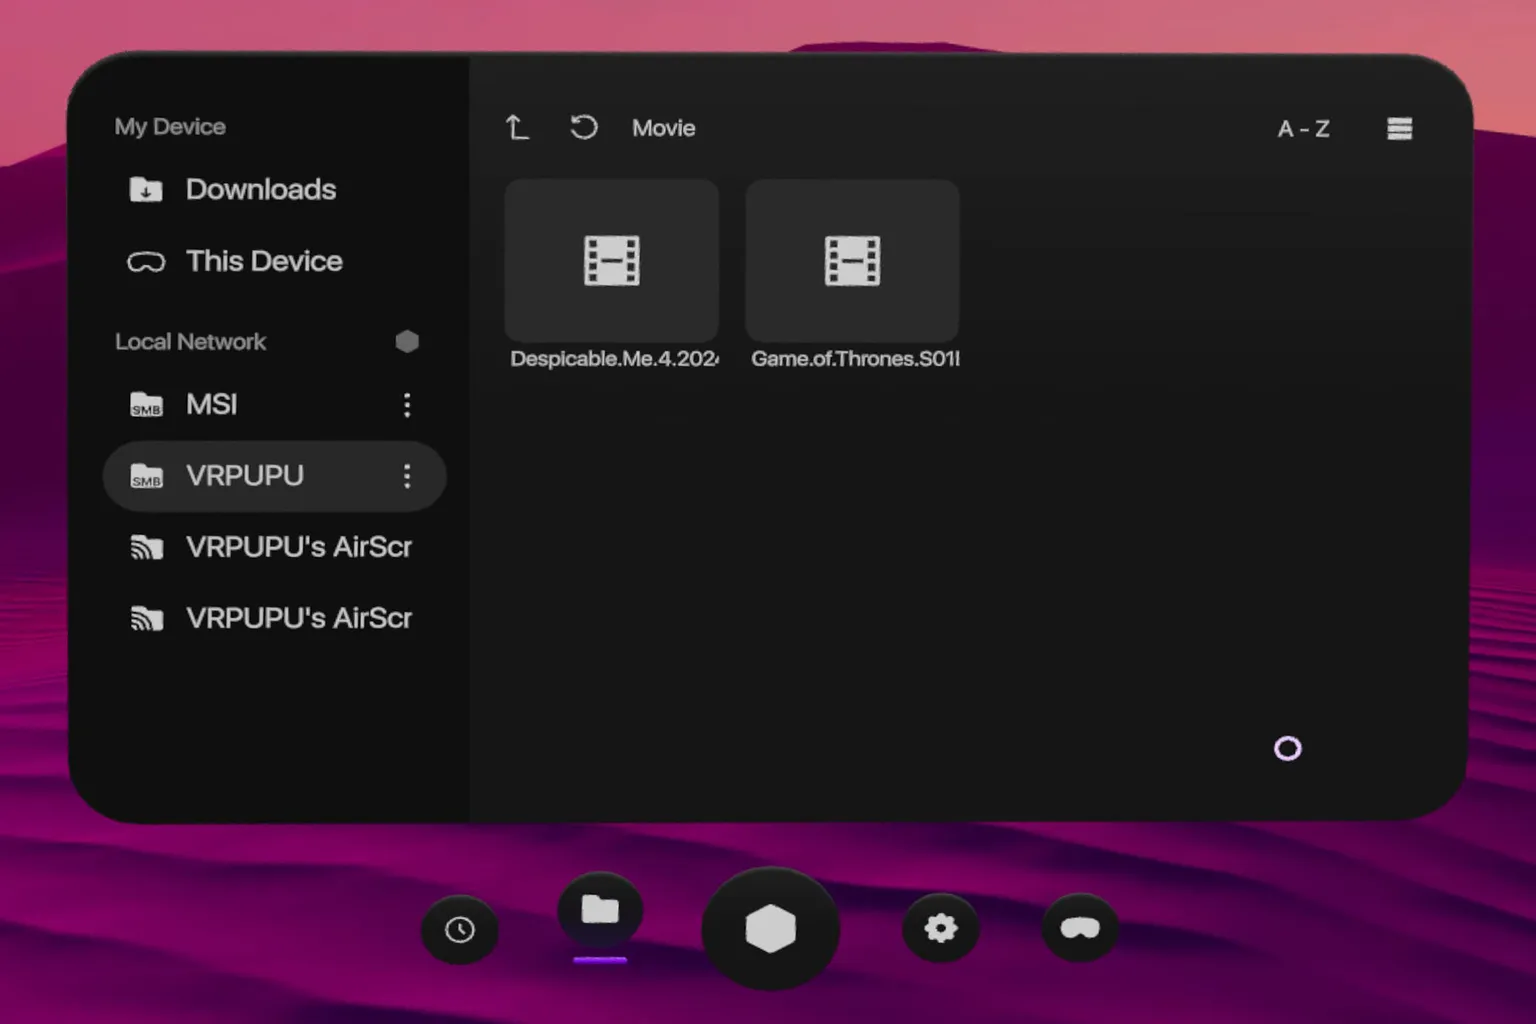Image resolution: width=1536 pixels, height=1024 pixels.
Task: Open the three-dot options for VRPUPU
Action: [407, 476]
